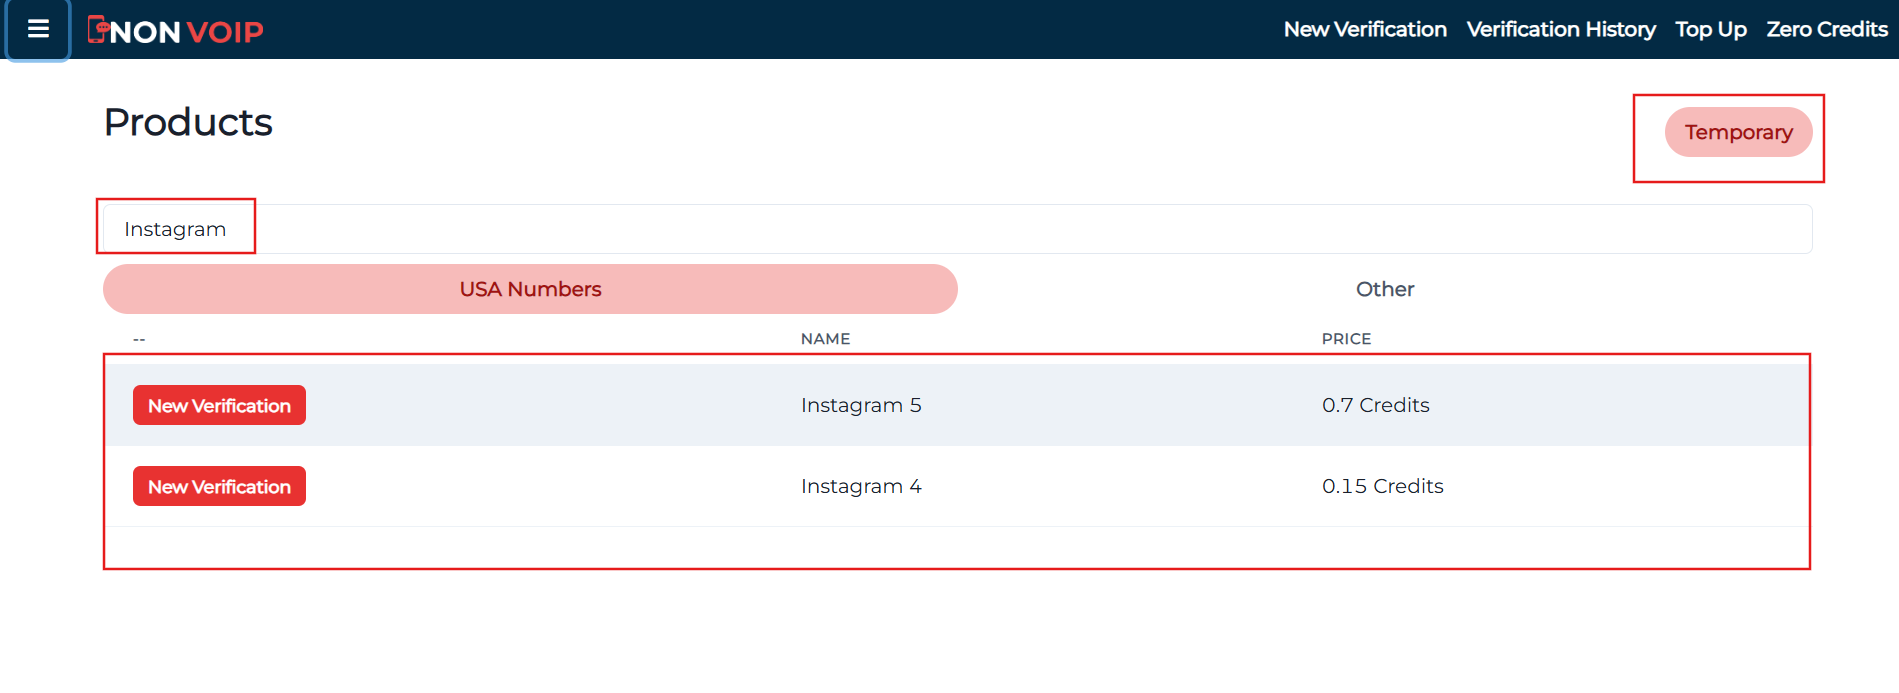Image resolution: width=1899 pixels, height=693 pixels.
Task: Select the Temporary numbers toggle
Action: pyautogui.click(x=1737, y=132)
